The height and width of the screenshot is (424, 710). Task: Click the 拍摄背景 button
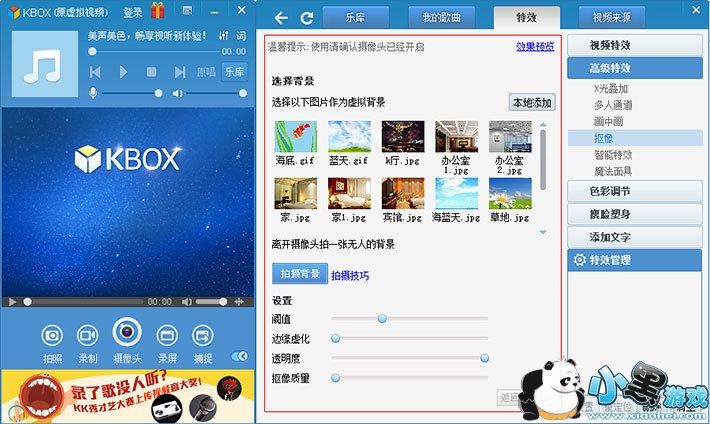(x=300, y=274)
